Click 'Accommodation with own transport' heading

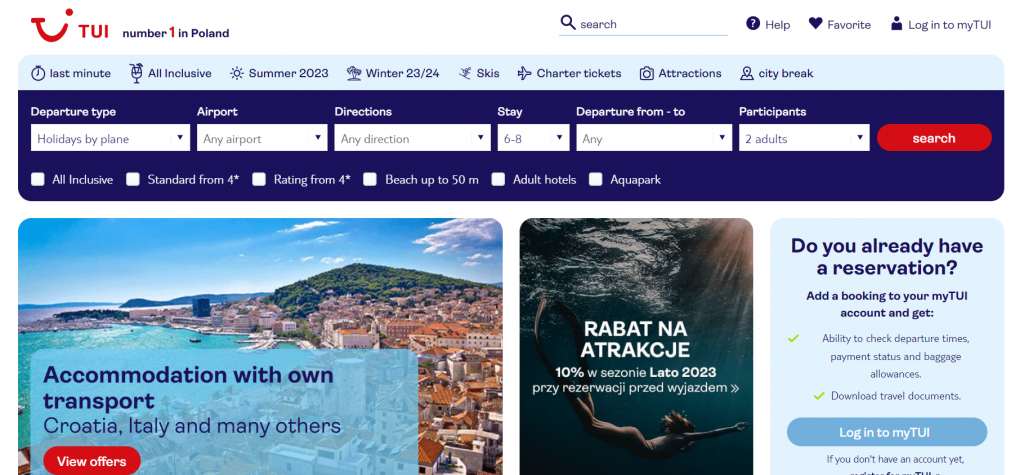pyautogui.click(x=188, y=387)
